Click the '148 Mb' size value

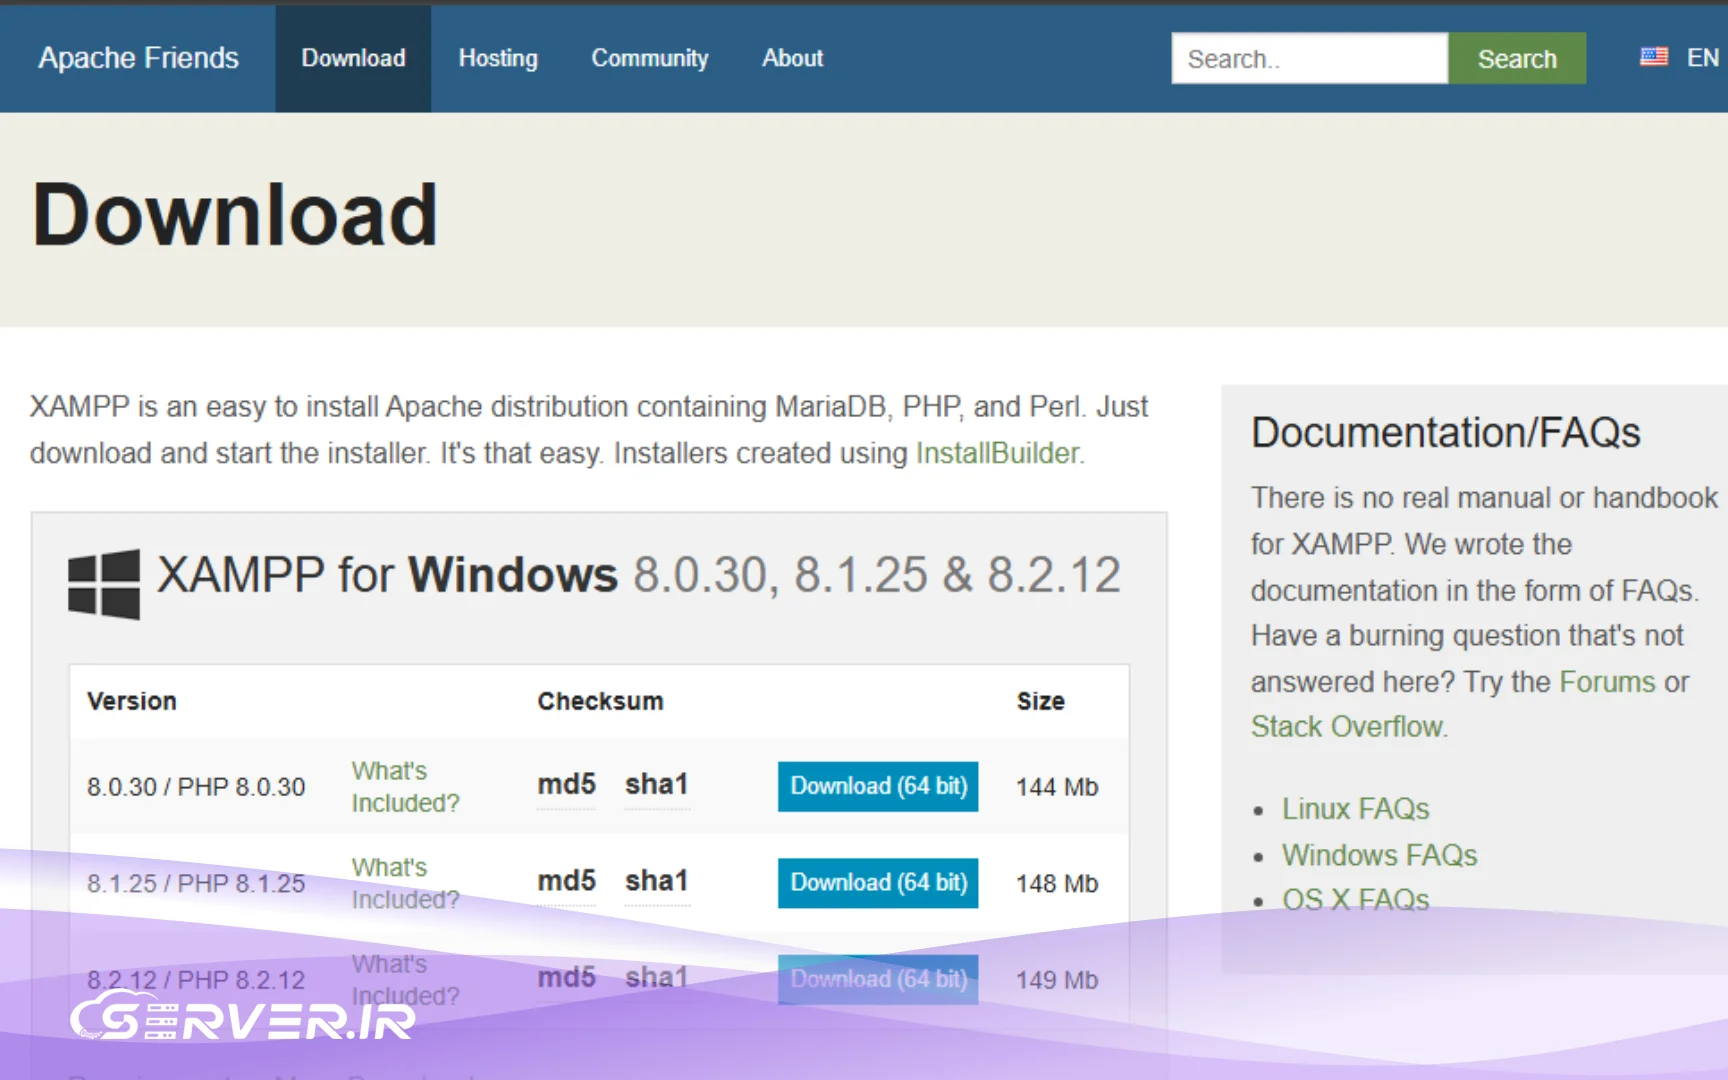(x=1057, y=884)
